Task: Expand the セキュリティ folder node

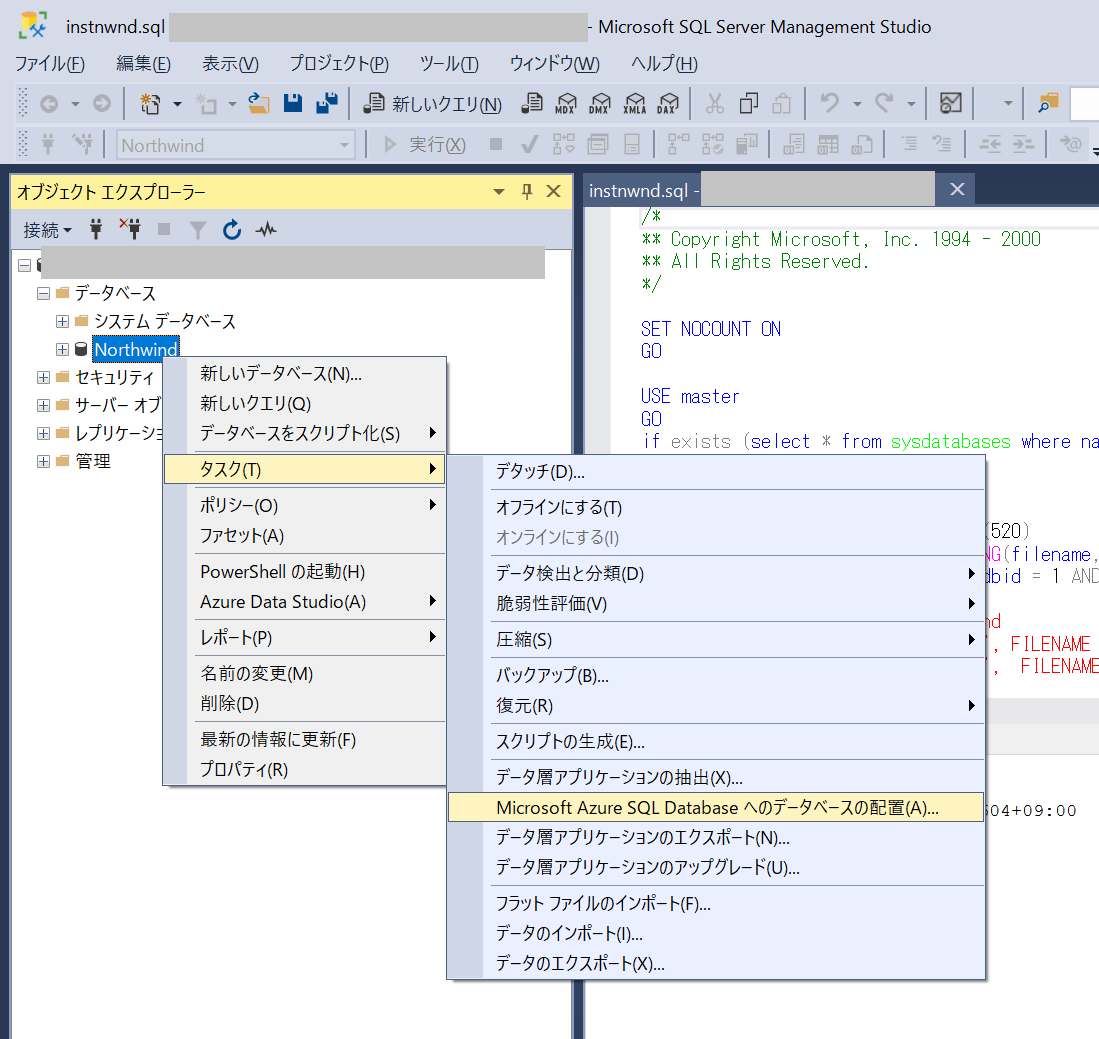Action: click(x=43, y=377)
